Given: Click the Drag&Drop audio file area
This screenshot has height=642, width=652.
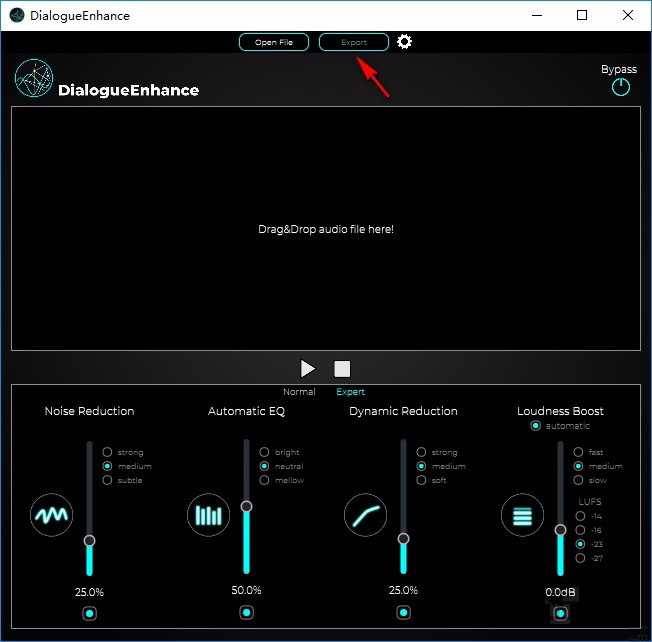Looking at the screenshot, I should pos(326,229).
